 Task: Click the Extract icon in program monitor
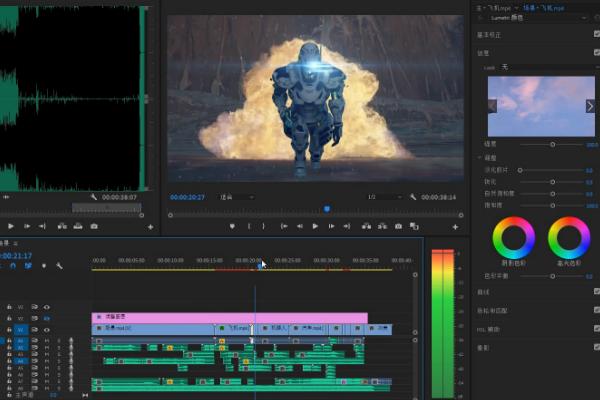[x=382, y=226]
